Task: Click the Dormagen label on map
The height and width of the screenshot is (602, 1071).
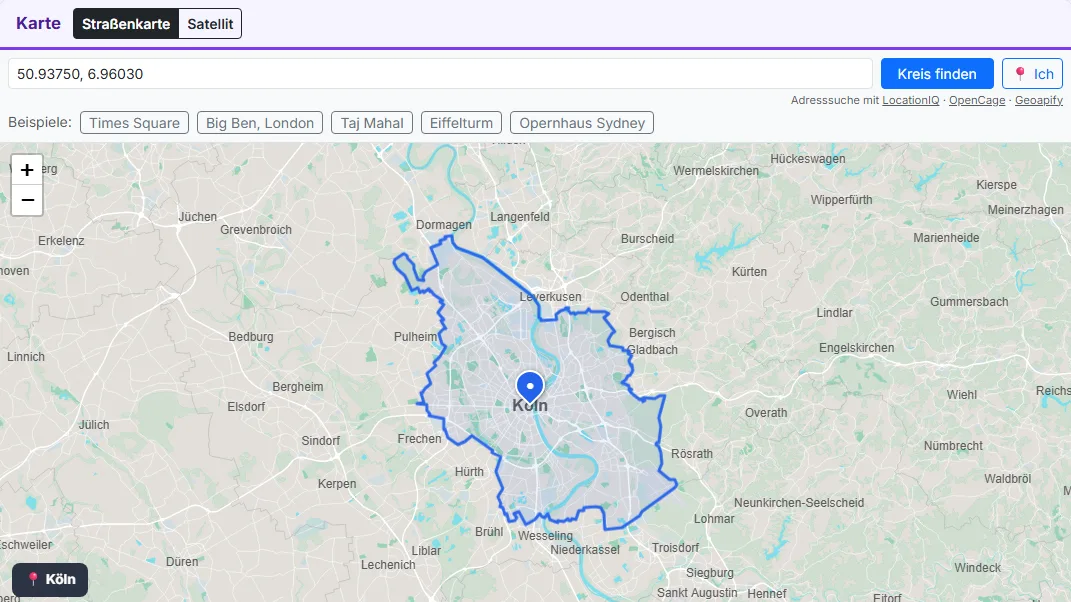Action: pyautogui.click(x=444, y=225)
